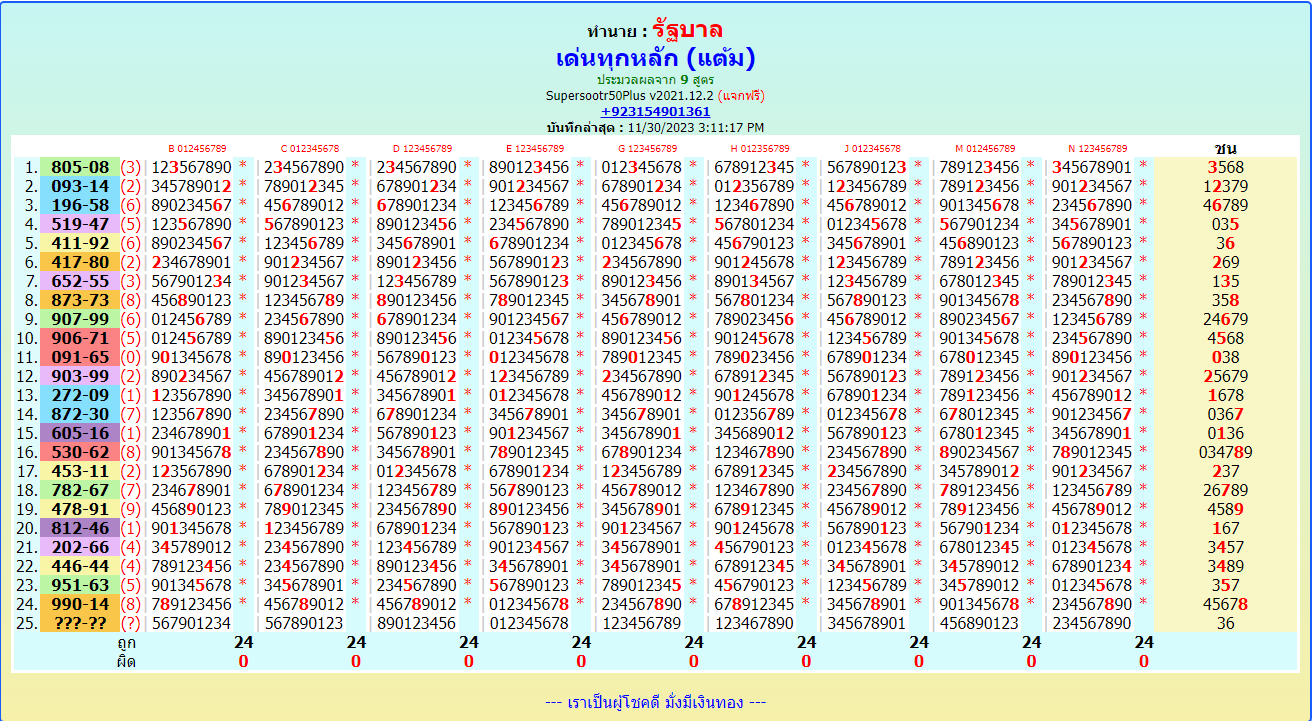This screenshot has height=721, width=1312.
Task: Click ชน value 1678 in row 13
Action: click(x=1225, y=395)
